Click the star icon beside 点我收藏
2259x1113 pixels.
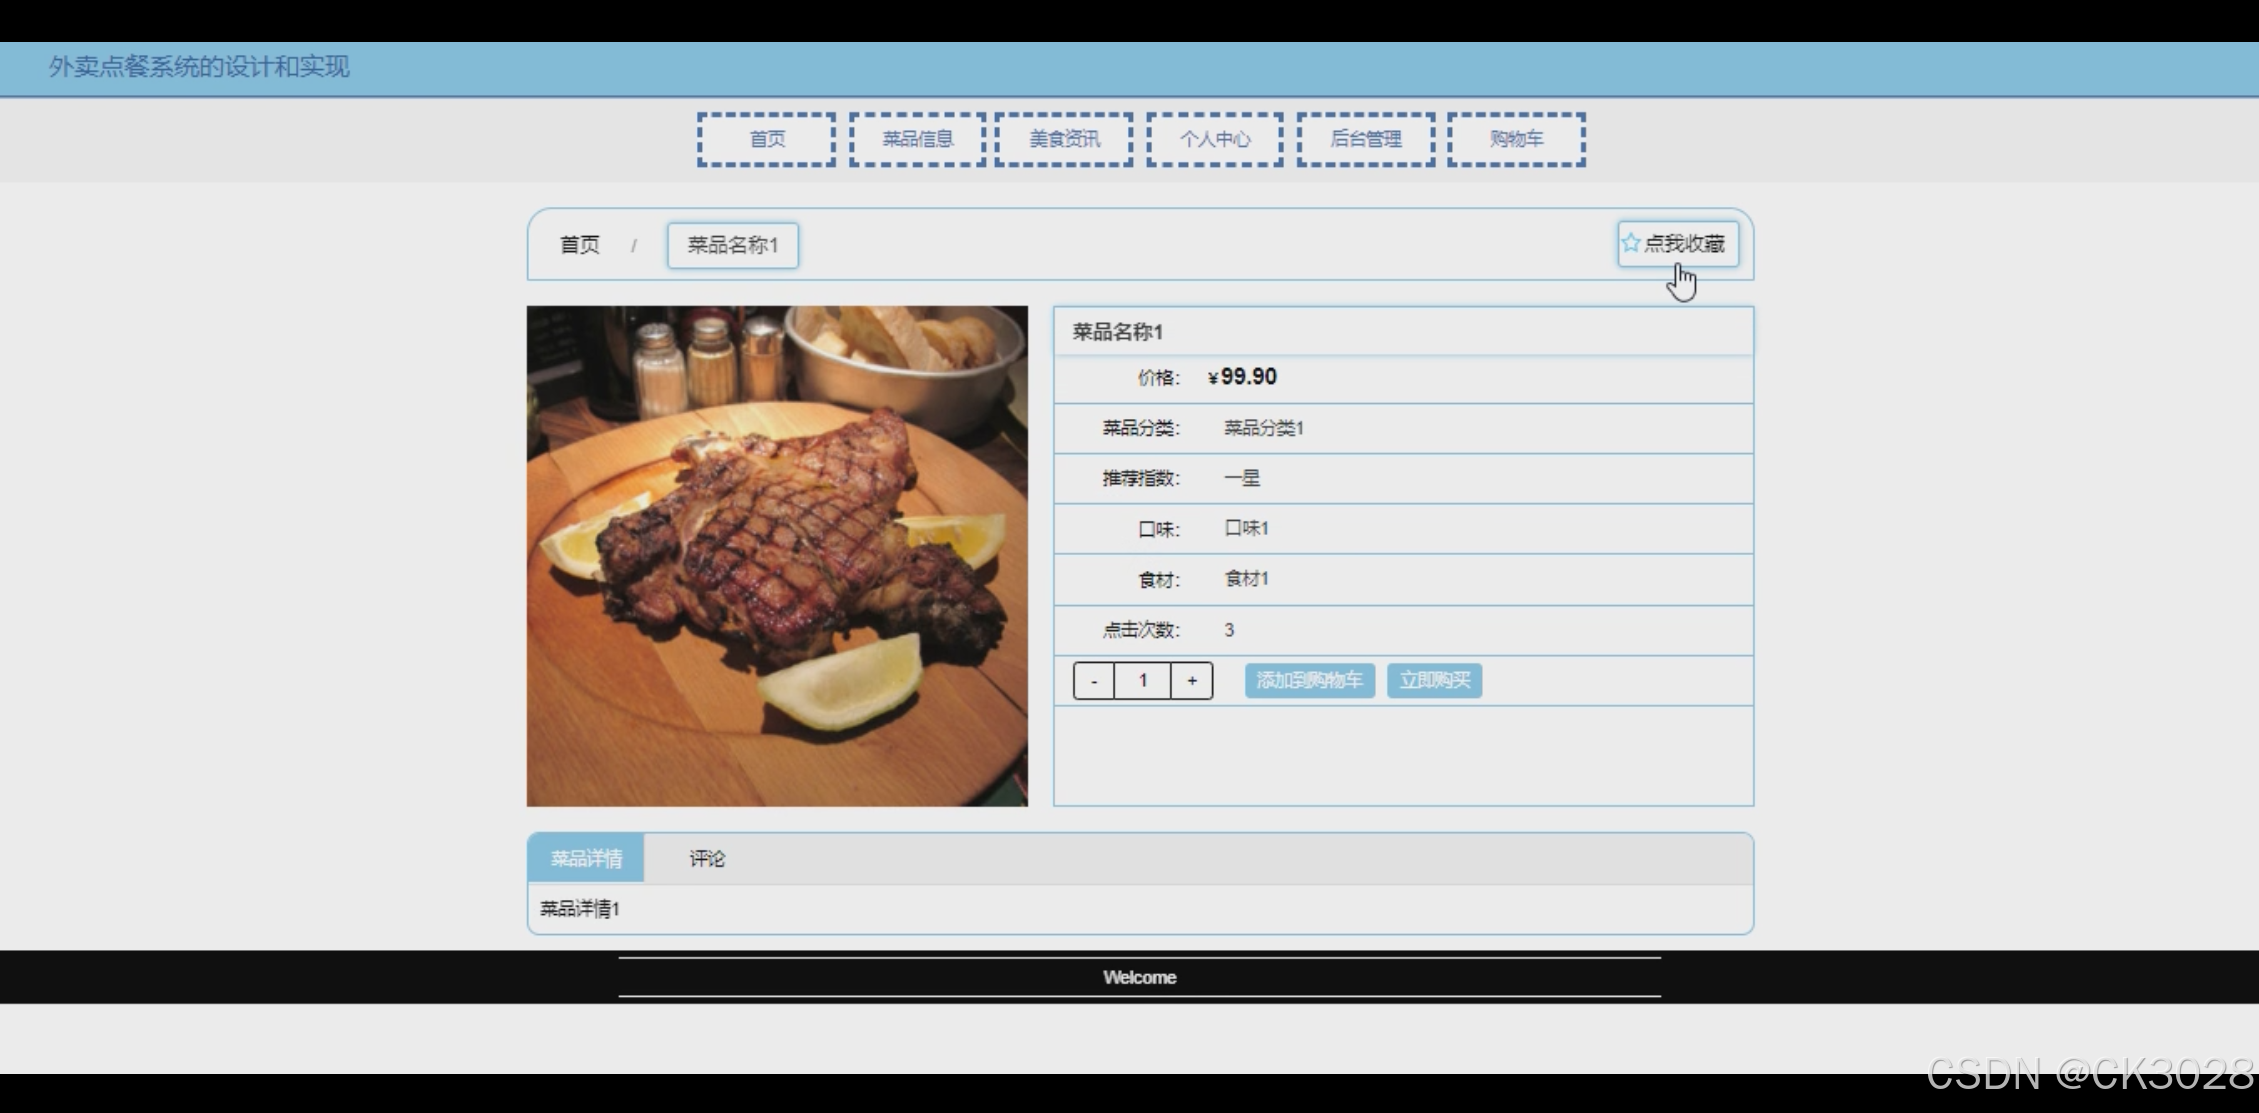1631,243
